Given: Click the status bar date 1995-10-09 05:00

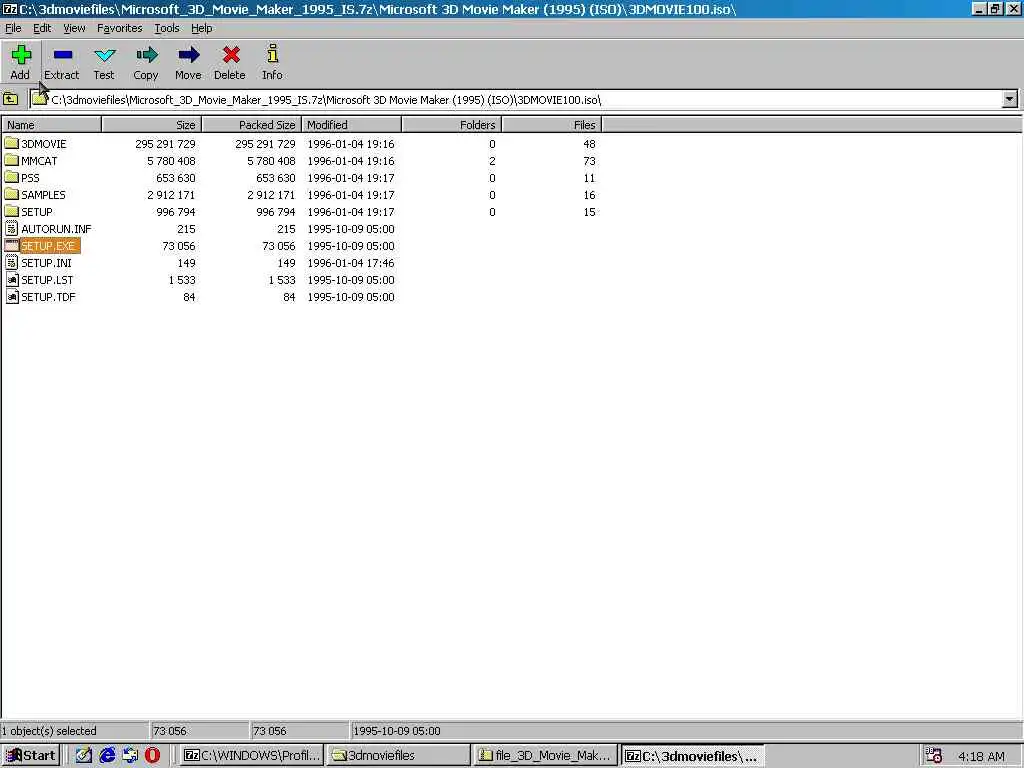Looking at the screenshot, I should tap(396, 730).
